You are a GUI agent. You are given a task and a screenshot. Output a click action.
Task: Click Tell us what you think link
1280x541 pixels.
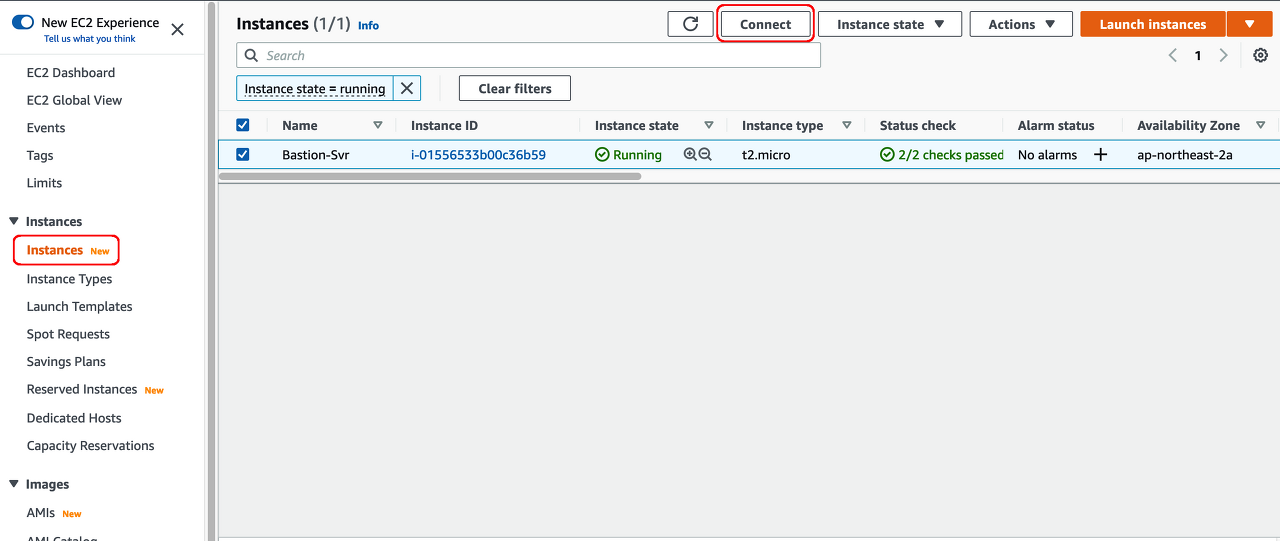point(90,39)
